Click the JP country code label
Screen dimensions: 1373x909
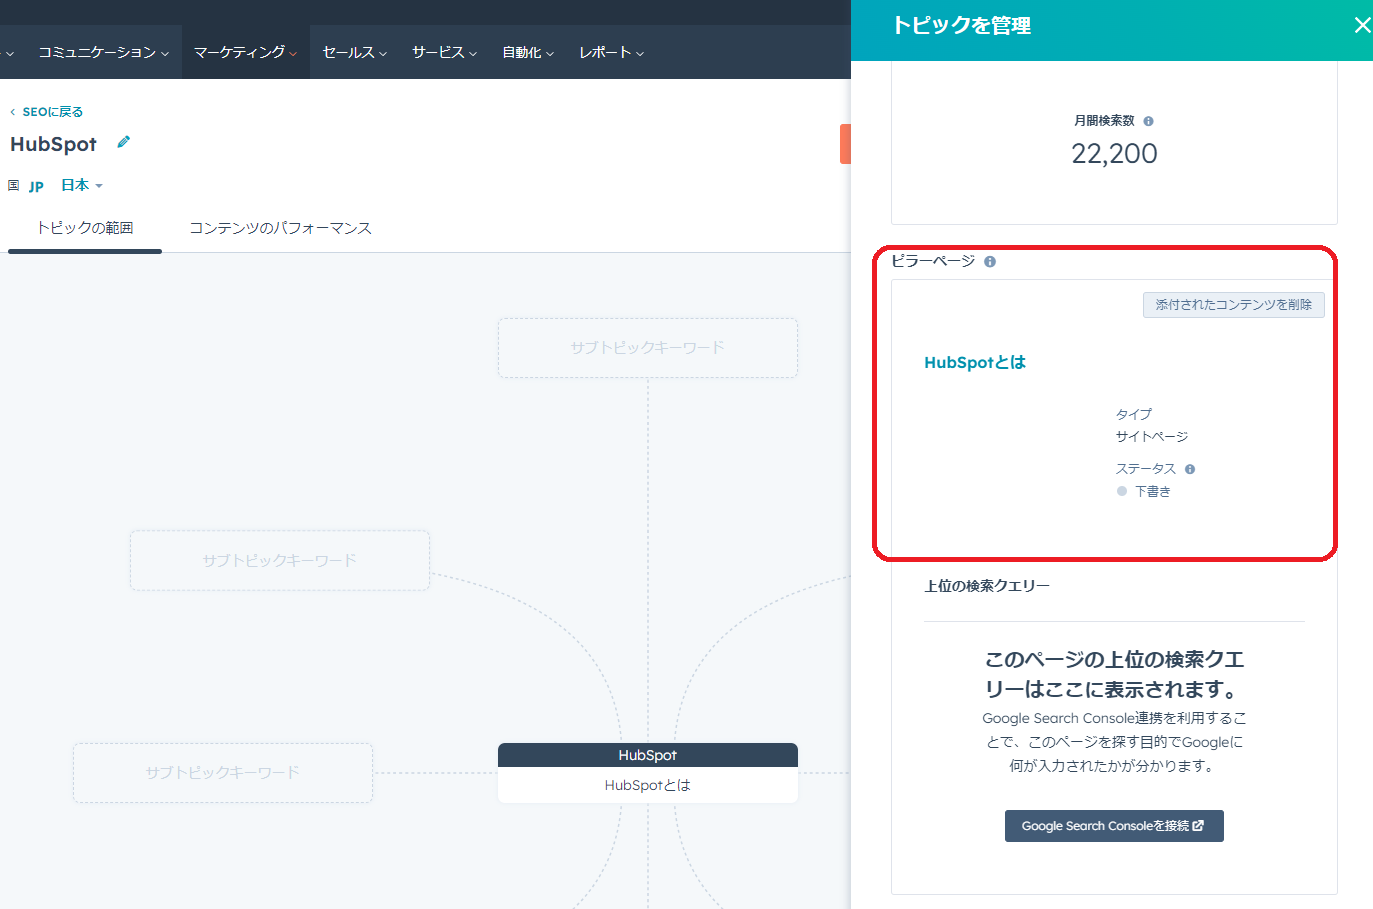coord(36,186)
